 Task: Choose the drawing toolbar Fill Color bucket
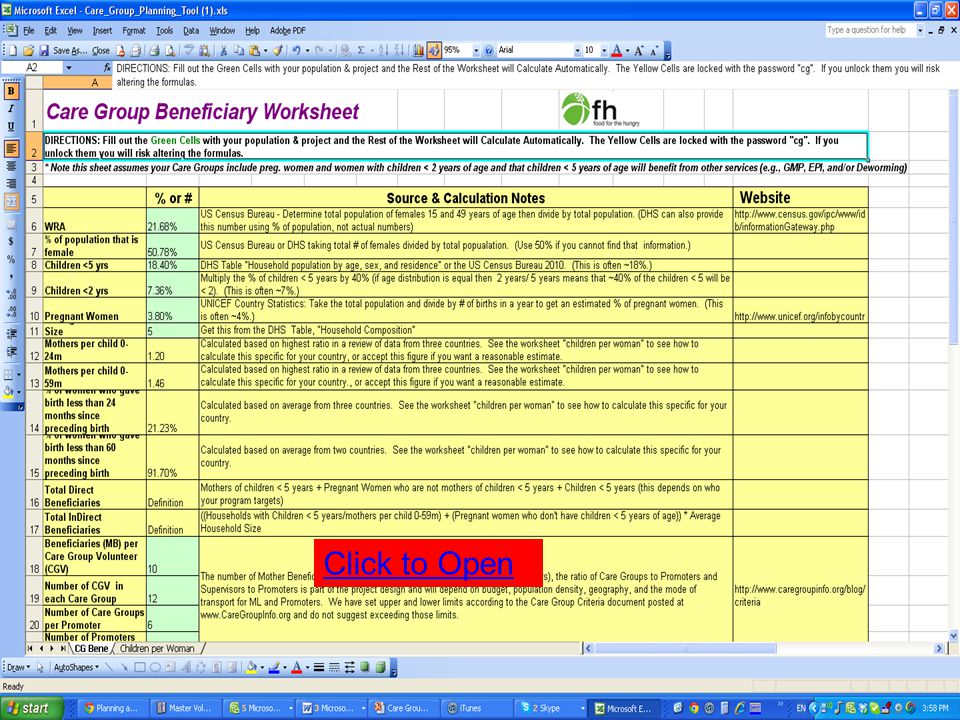coord(251,667)
